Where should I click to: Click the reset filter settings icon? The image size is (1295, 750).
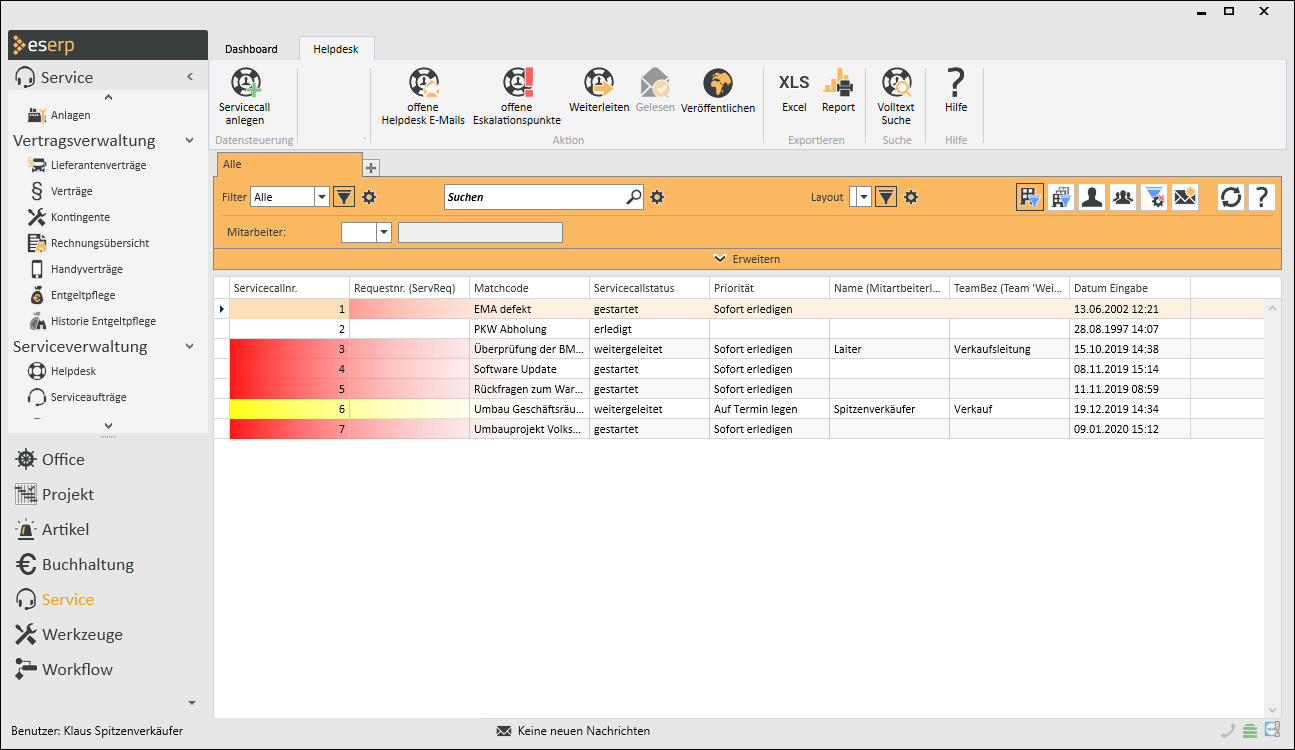point(1154,197)
